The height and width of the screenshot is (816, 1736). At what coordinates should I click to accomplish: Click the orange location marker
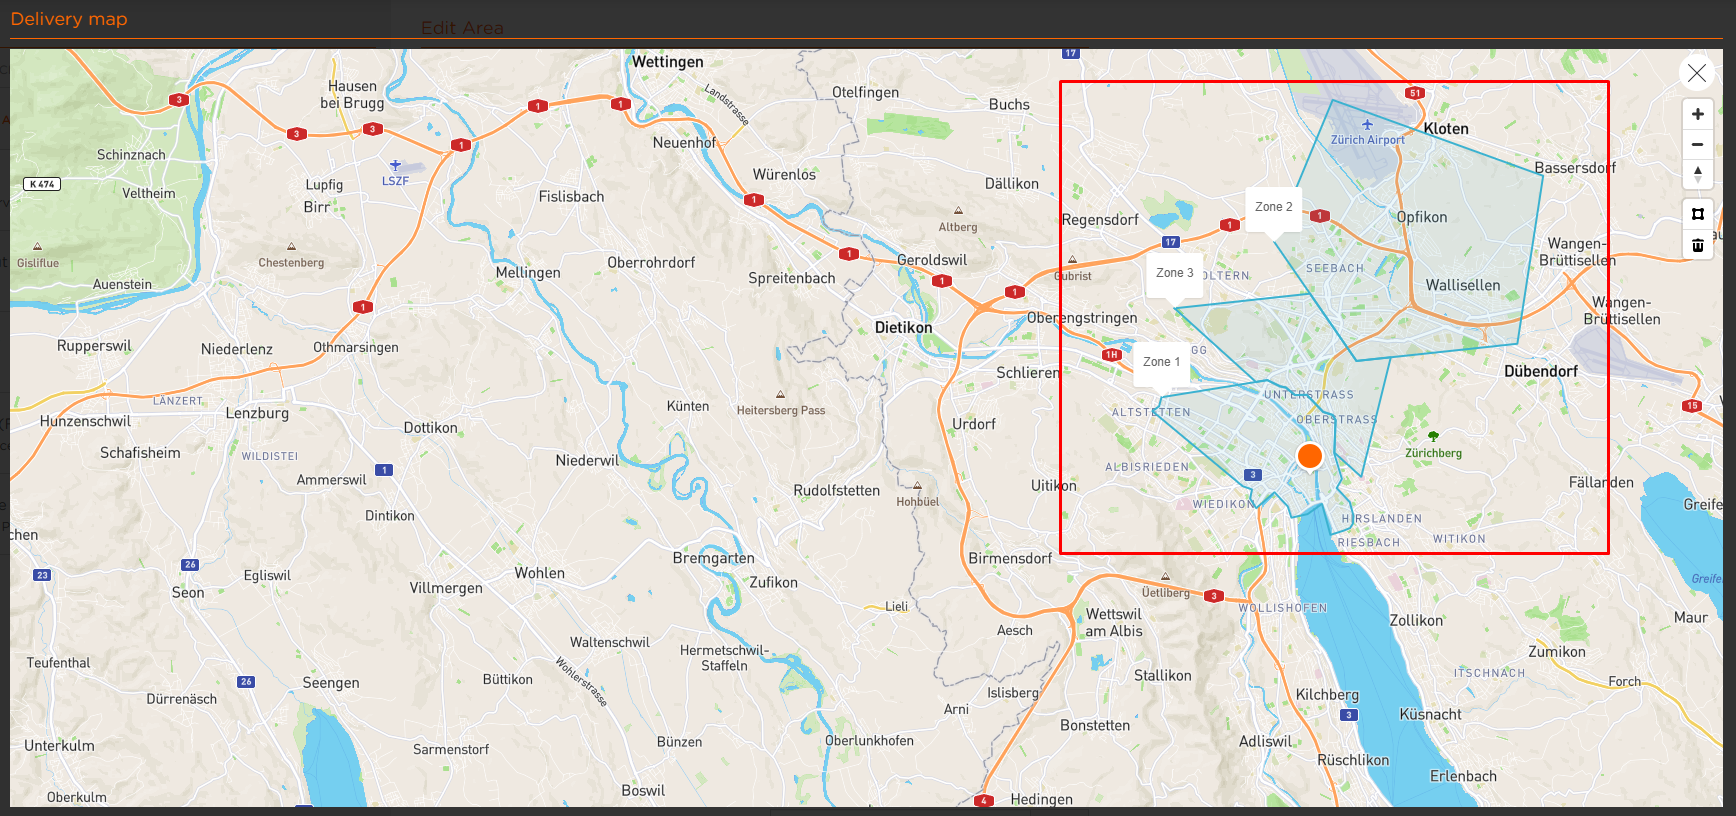point(1309,456)
